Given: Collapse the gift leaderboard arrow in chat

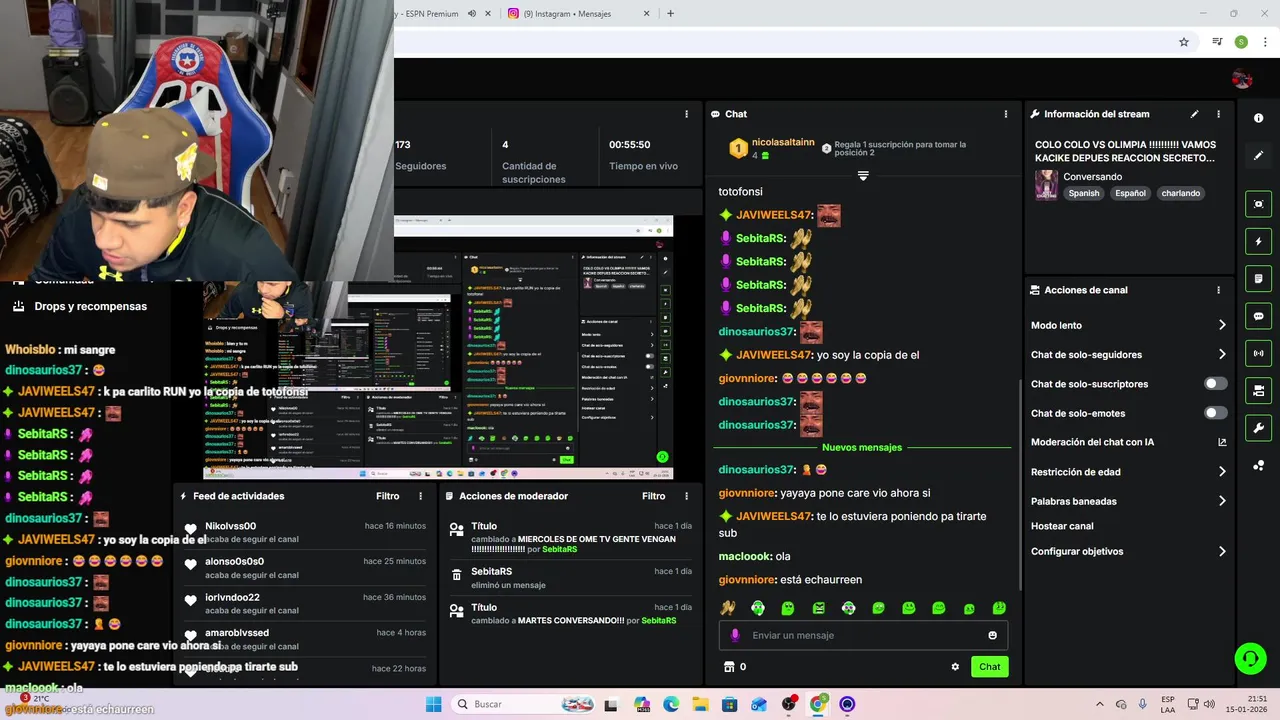Looking at the screenshot, I should [x=863, y=176].
